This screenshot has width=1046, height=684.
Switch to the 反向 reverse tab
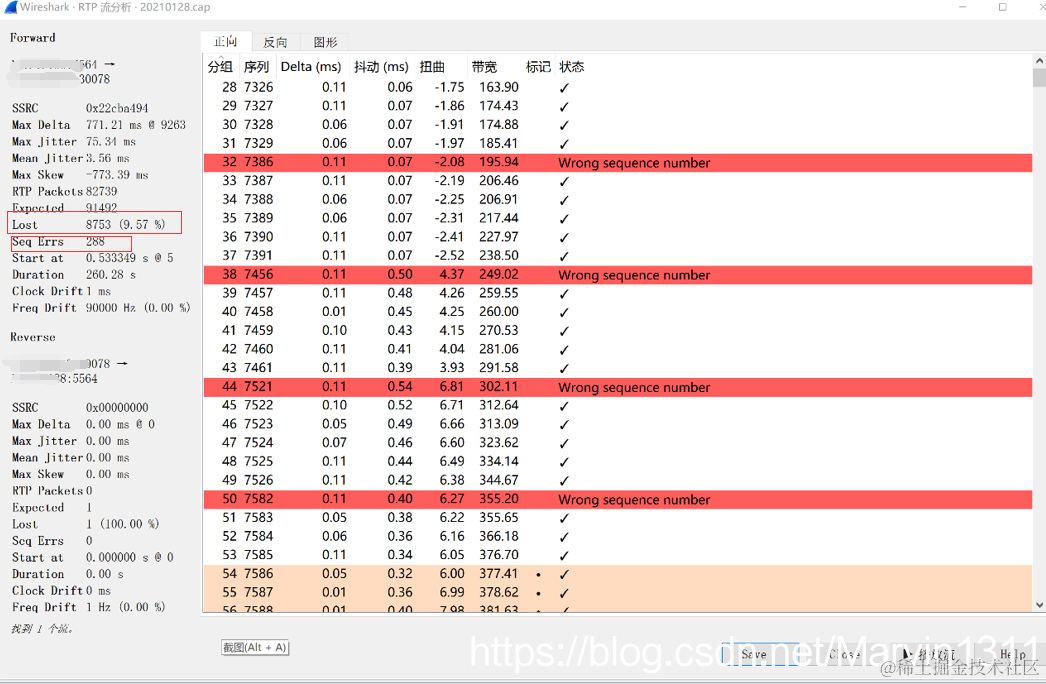(x=275, y=42)
